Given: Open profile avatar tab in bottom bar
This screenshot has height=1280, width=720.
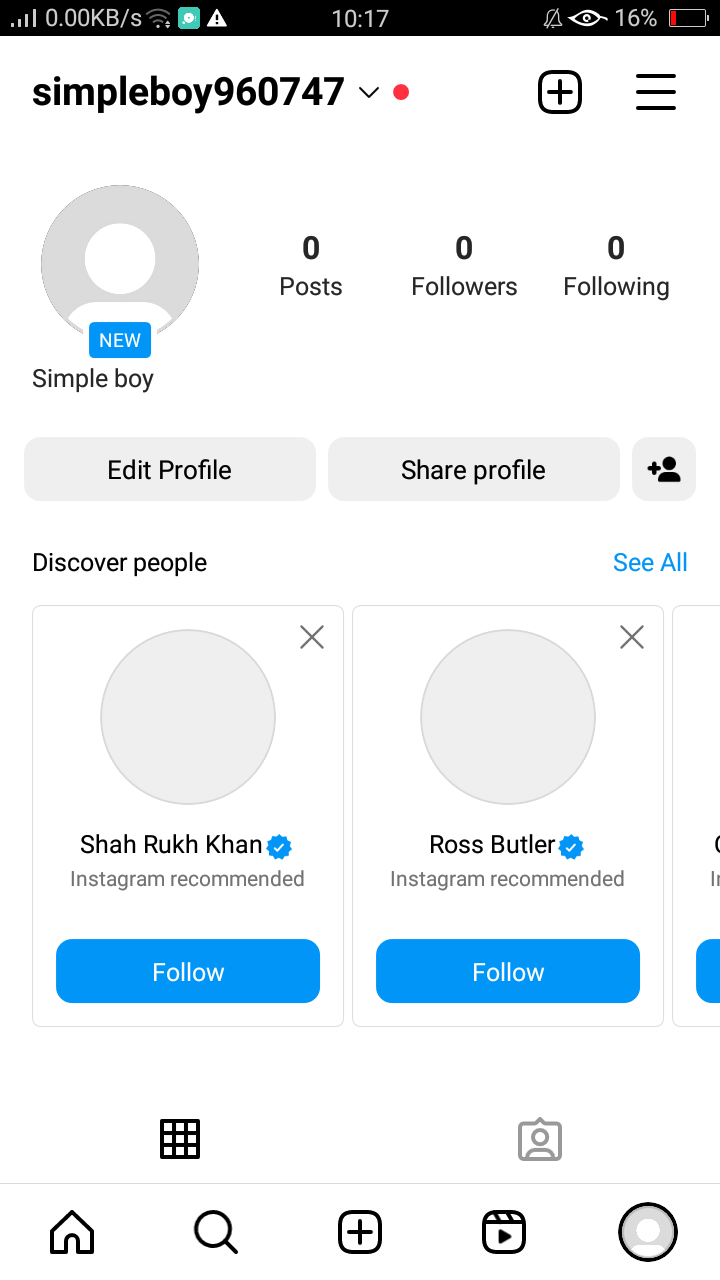Looking at the screenshot, I should coord(648,1232).
